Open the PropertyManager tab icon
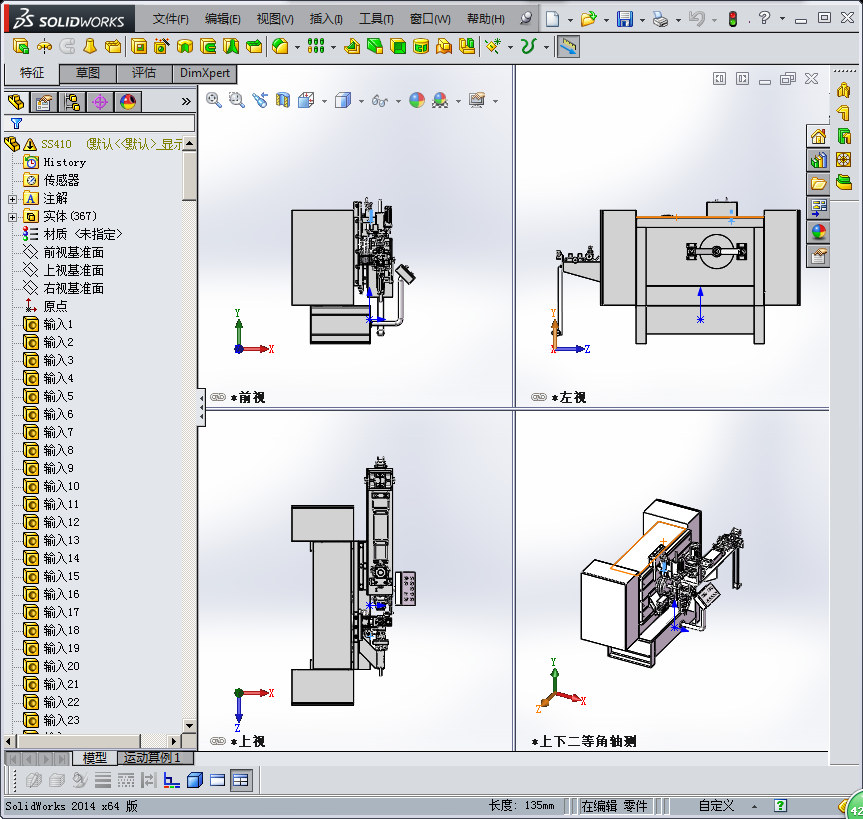 pyautogui.click(x=43, y=102)
